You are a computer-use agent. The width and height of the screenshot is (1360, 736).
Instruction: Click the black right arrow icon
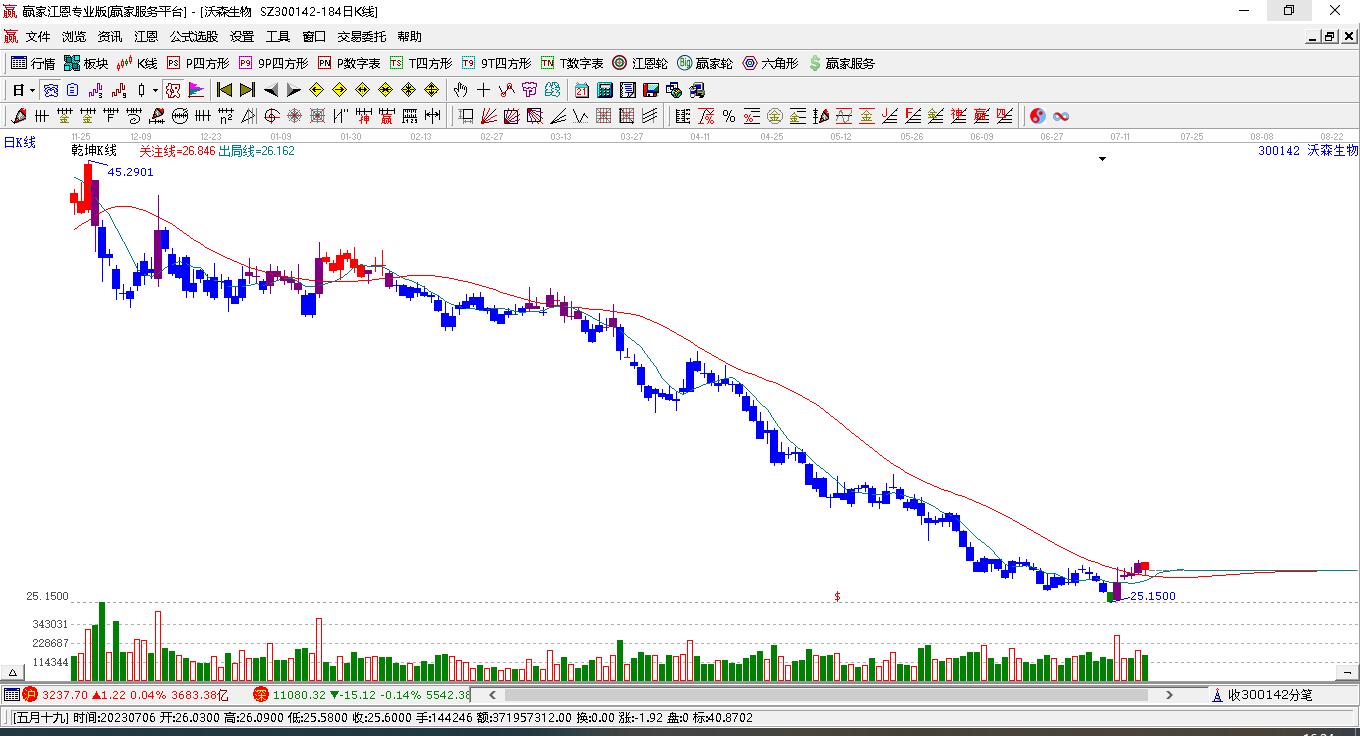(x=293, y=90)
